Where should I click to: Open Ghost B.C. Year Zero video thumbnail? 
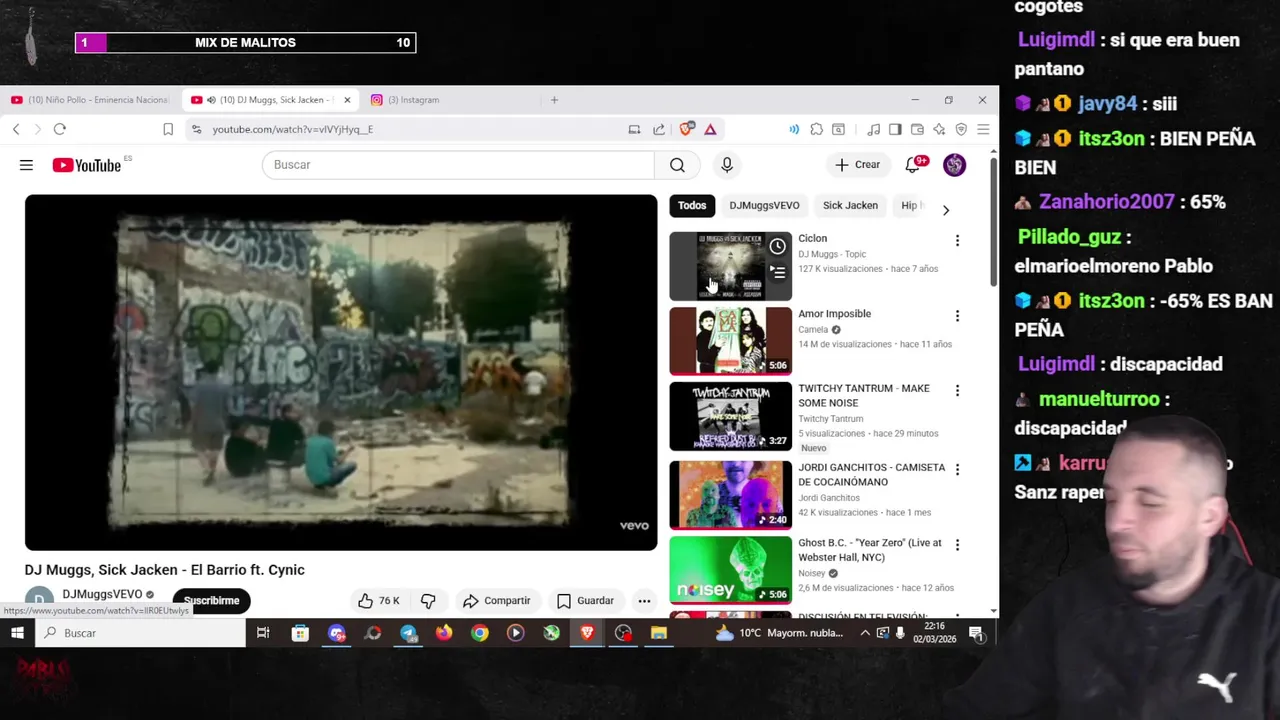[730, 570]
